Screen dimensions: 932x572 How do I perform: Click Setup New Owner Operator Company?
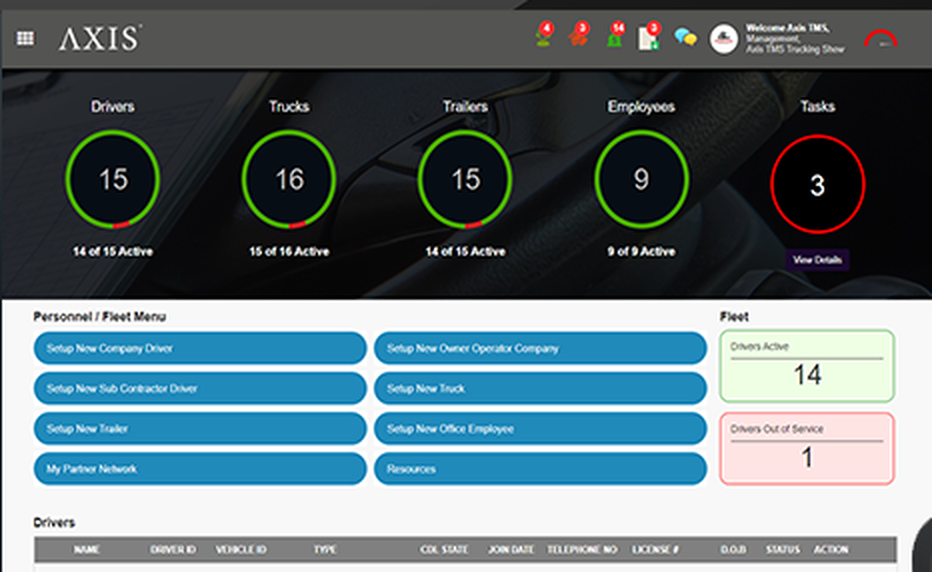540,348
